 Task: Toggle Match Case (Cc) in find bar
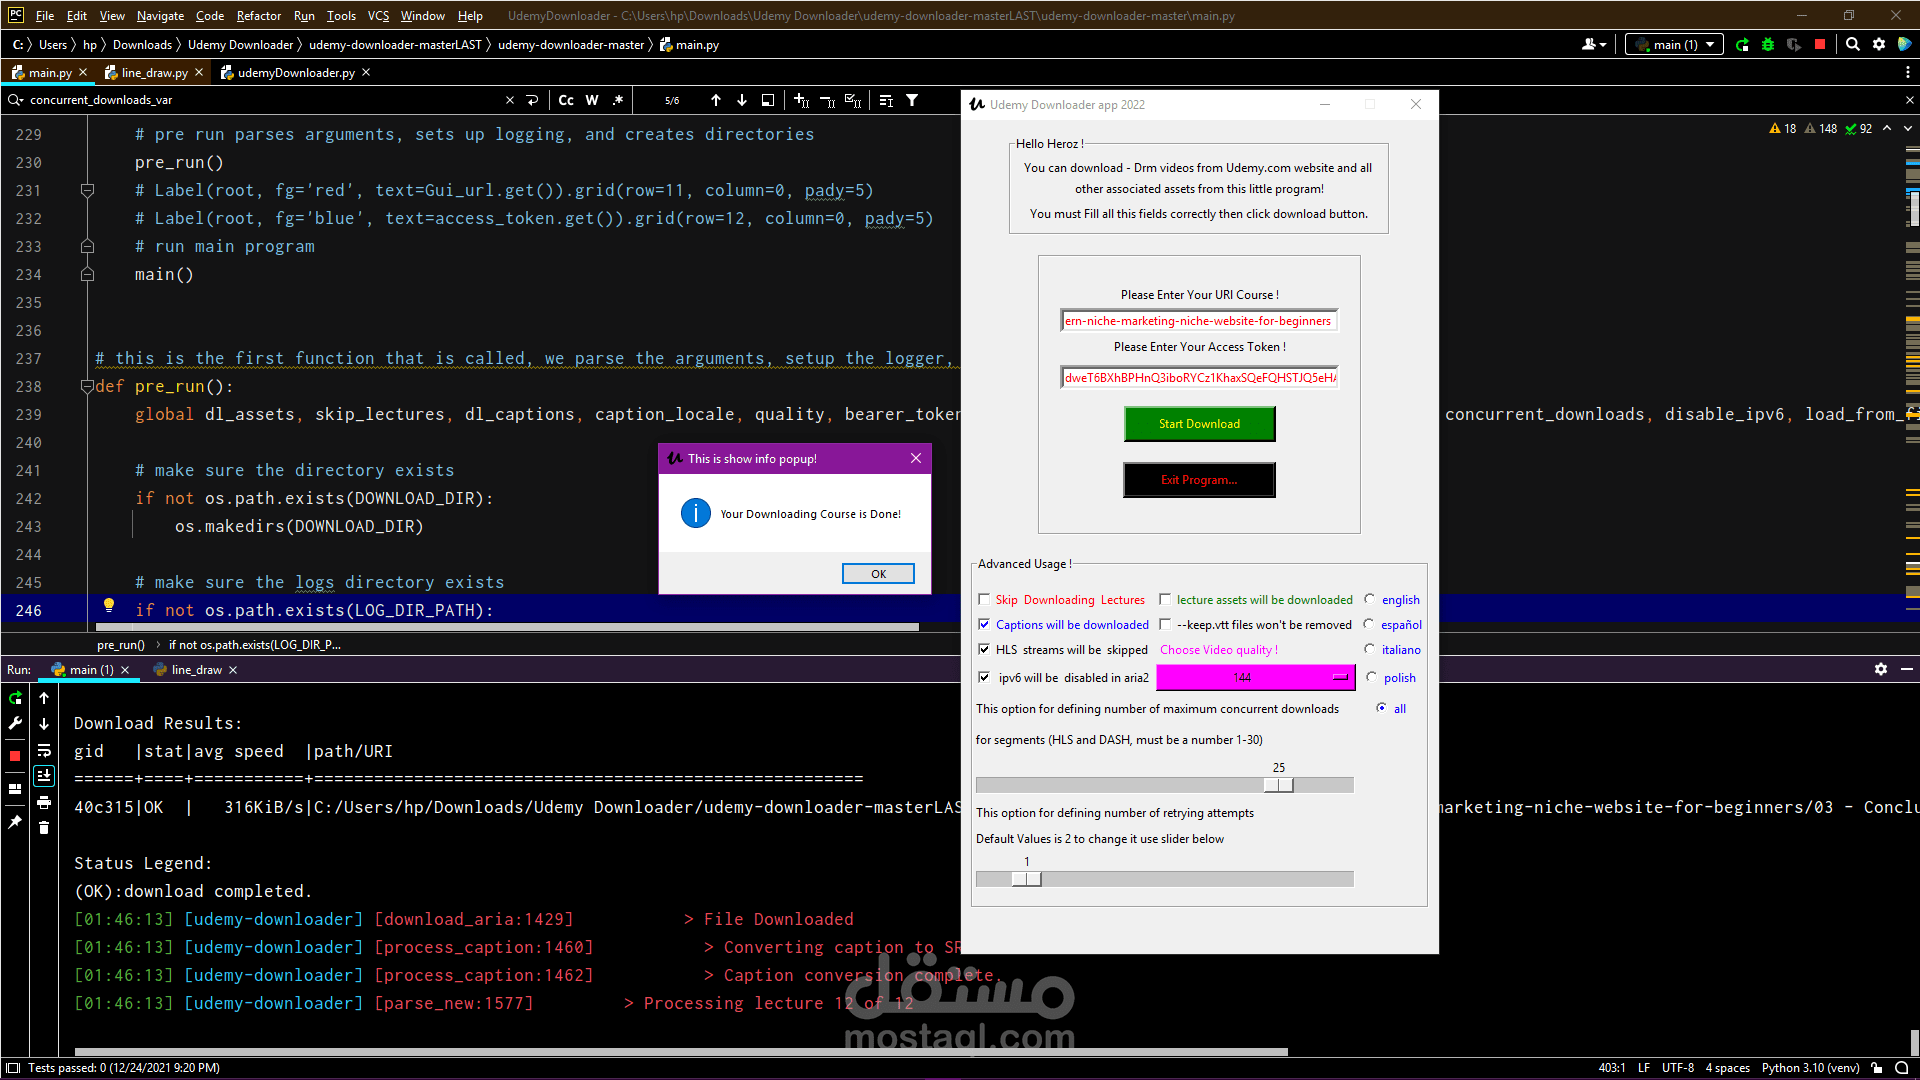(566, 100)
